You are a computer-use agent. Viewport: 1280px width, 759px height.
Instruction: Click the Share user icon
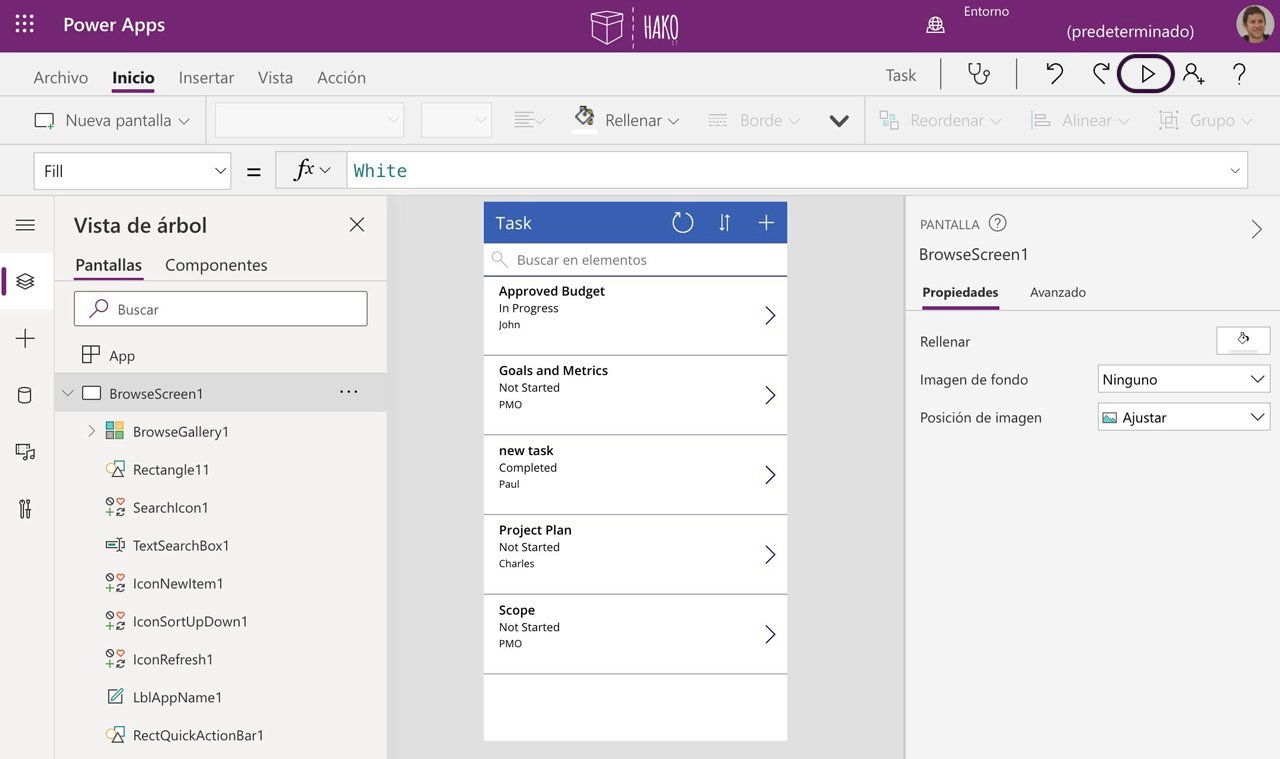tap(1193, 74)
